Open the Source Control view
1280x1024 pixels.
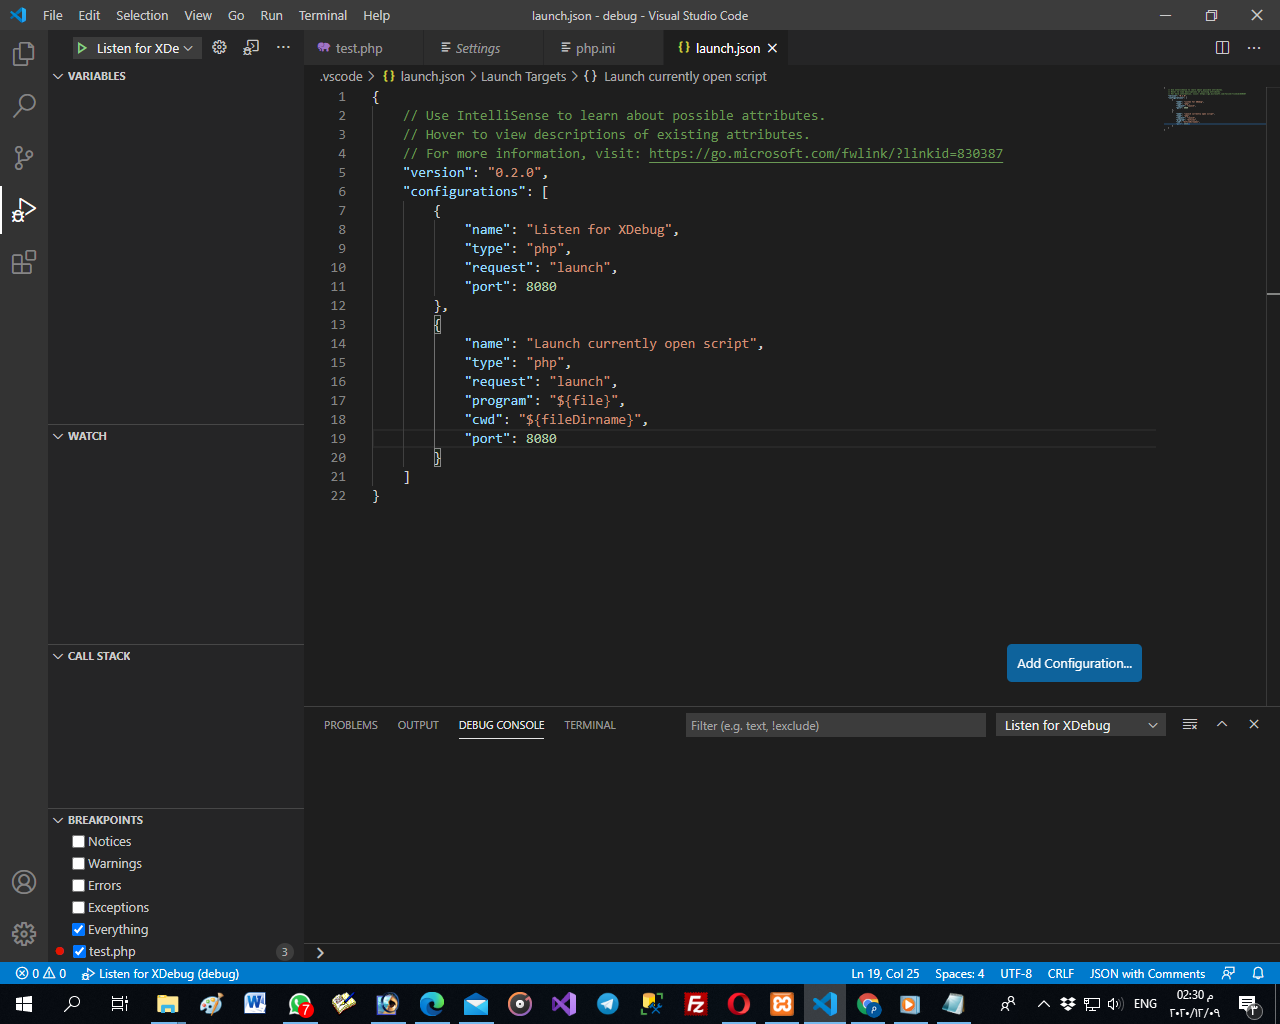[24, 158]
